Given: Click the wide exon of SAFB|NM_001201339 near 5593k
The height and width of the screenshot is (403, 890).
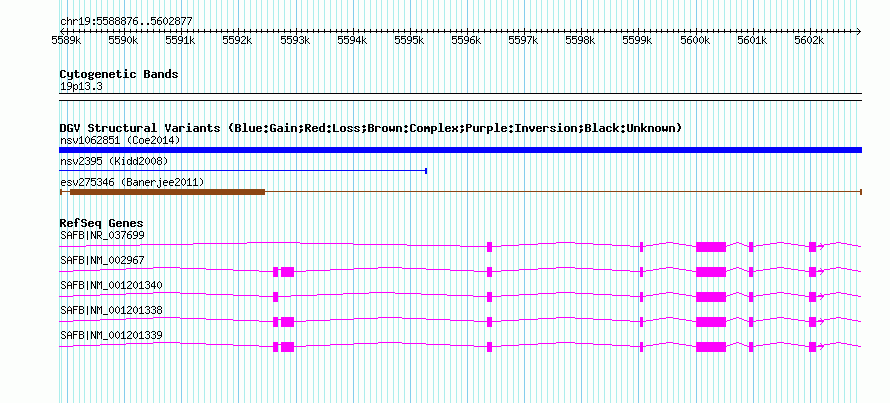Looking at the screenshot, I should pyautogui.click(x=287, y=346).
